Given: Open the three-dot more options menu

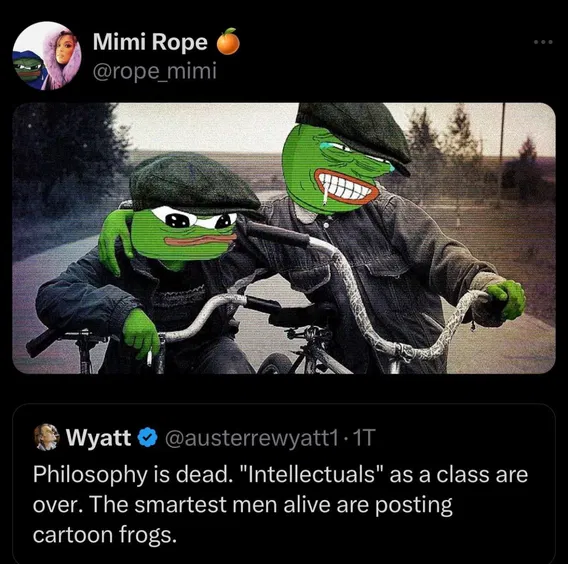Looking at the screenshot, I should tap(543, 42).
